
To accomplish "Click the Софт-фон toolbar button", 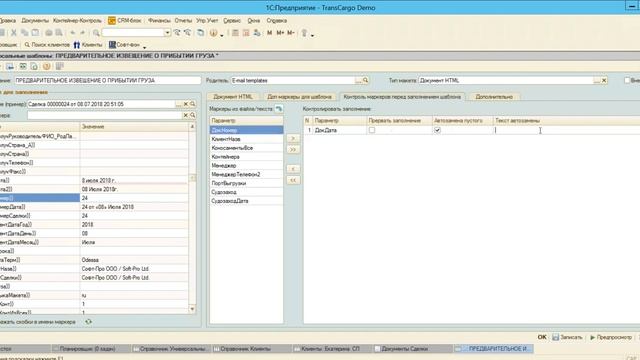I will tap(124, 44).
